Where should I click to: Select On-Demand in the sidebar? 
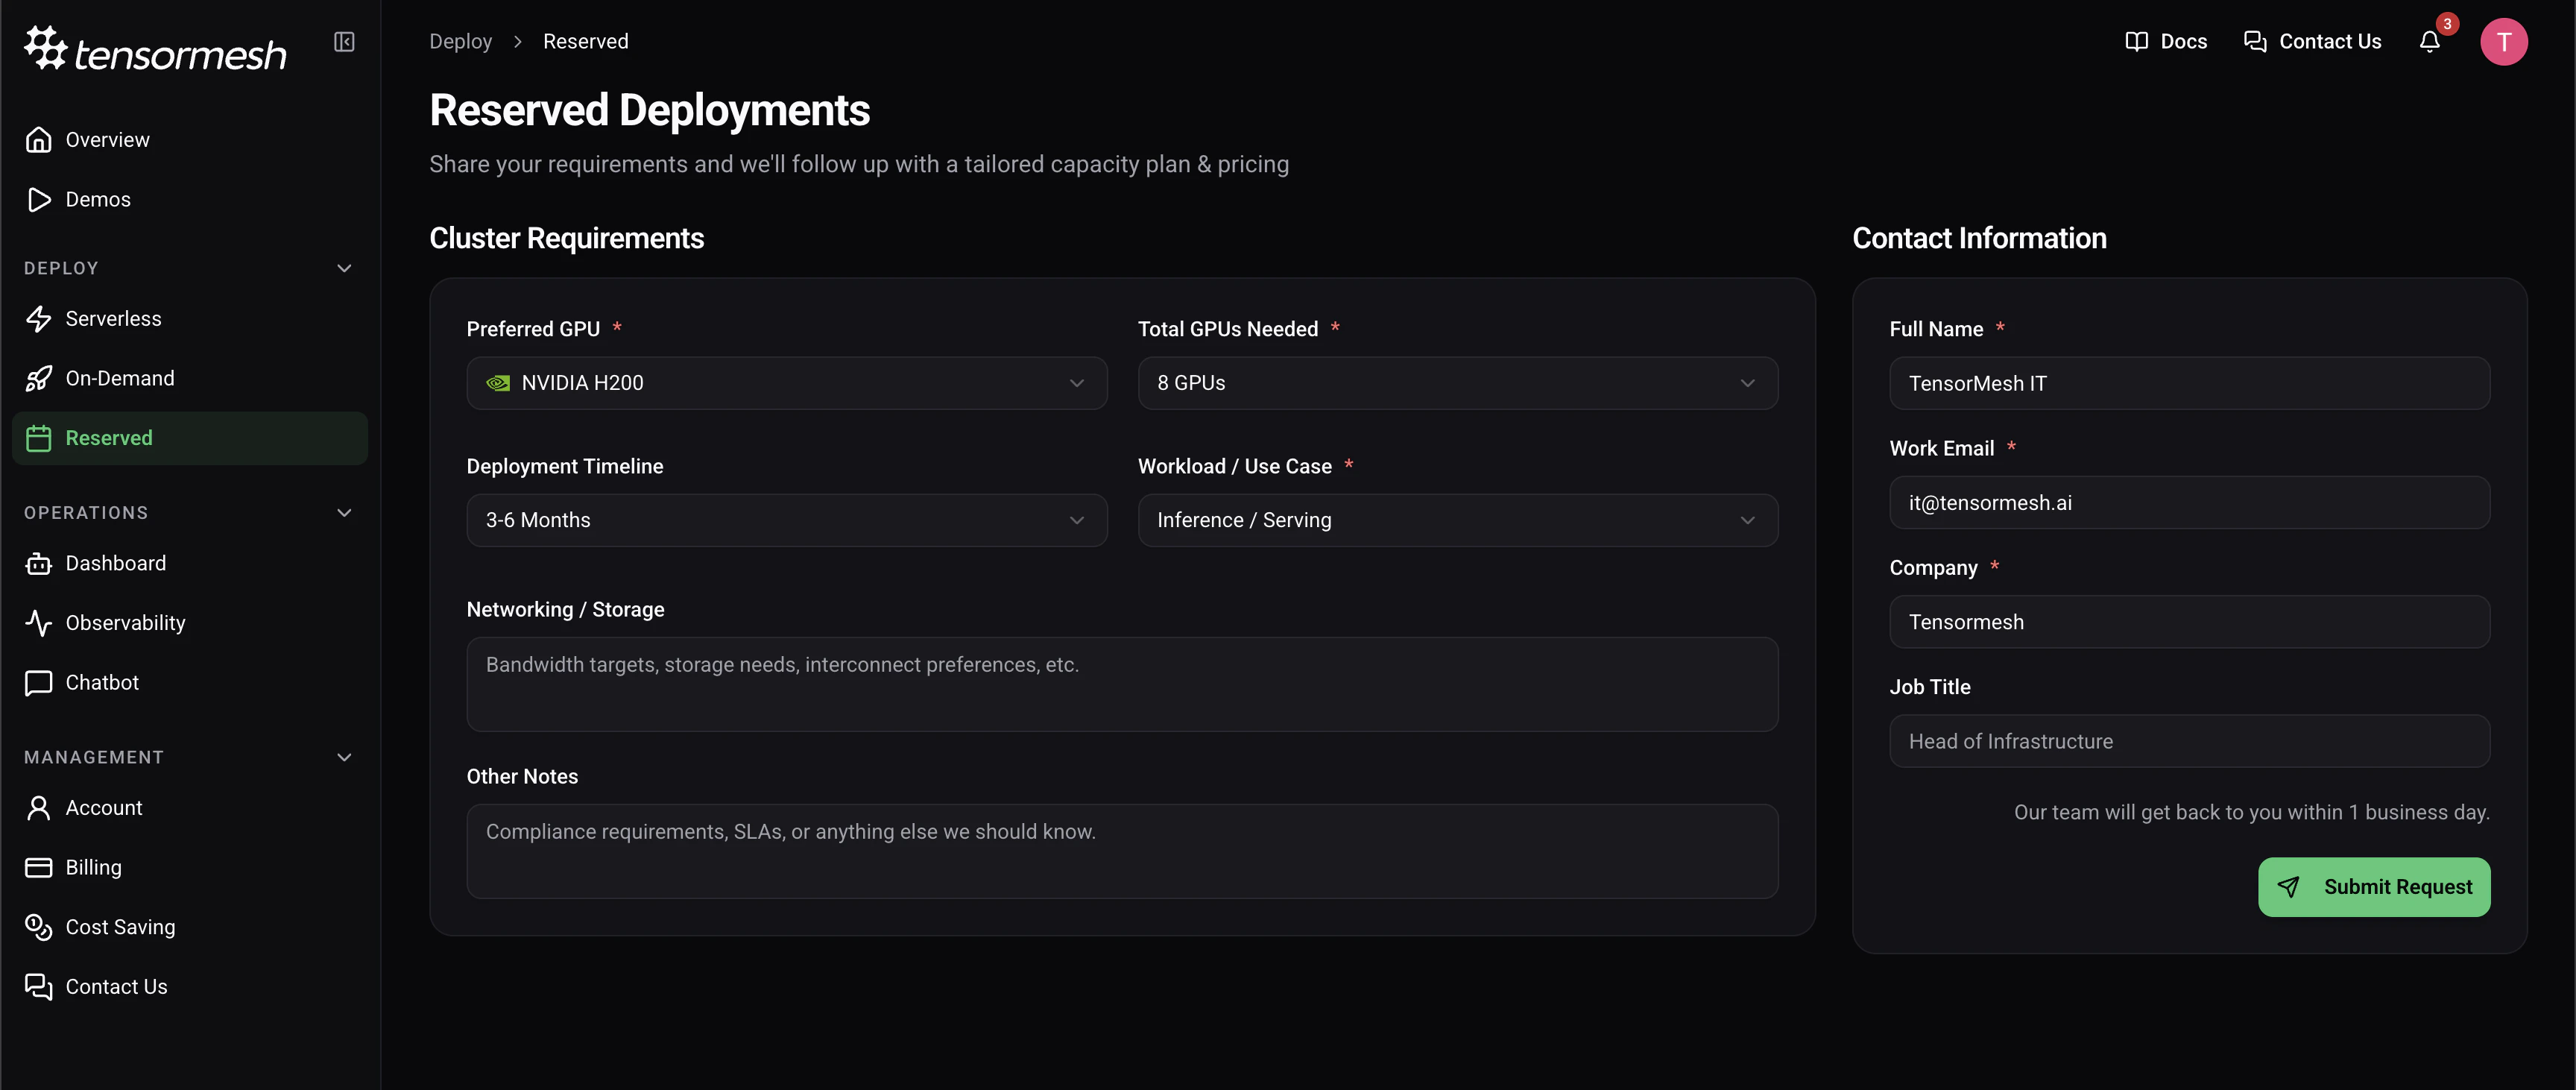click(190, 379)
